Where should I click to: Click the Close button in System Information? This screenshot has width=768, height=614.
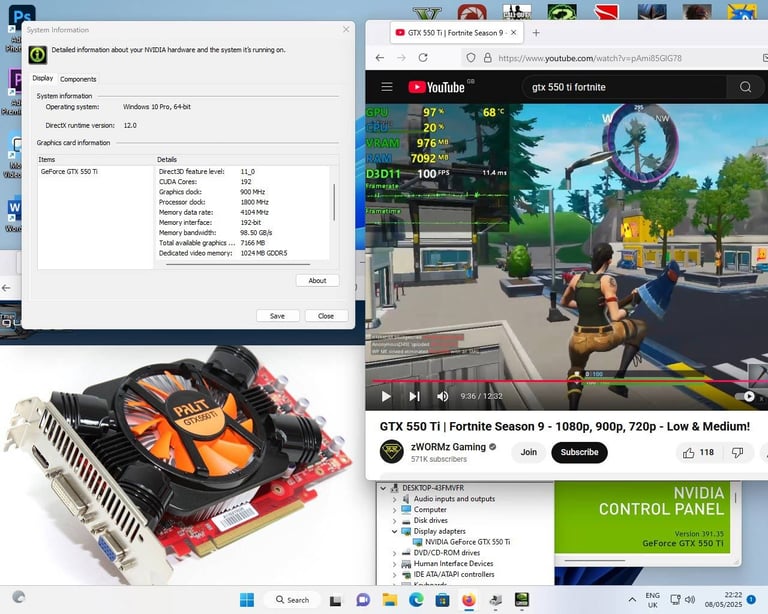coord(326,316)
